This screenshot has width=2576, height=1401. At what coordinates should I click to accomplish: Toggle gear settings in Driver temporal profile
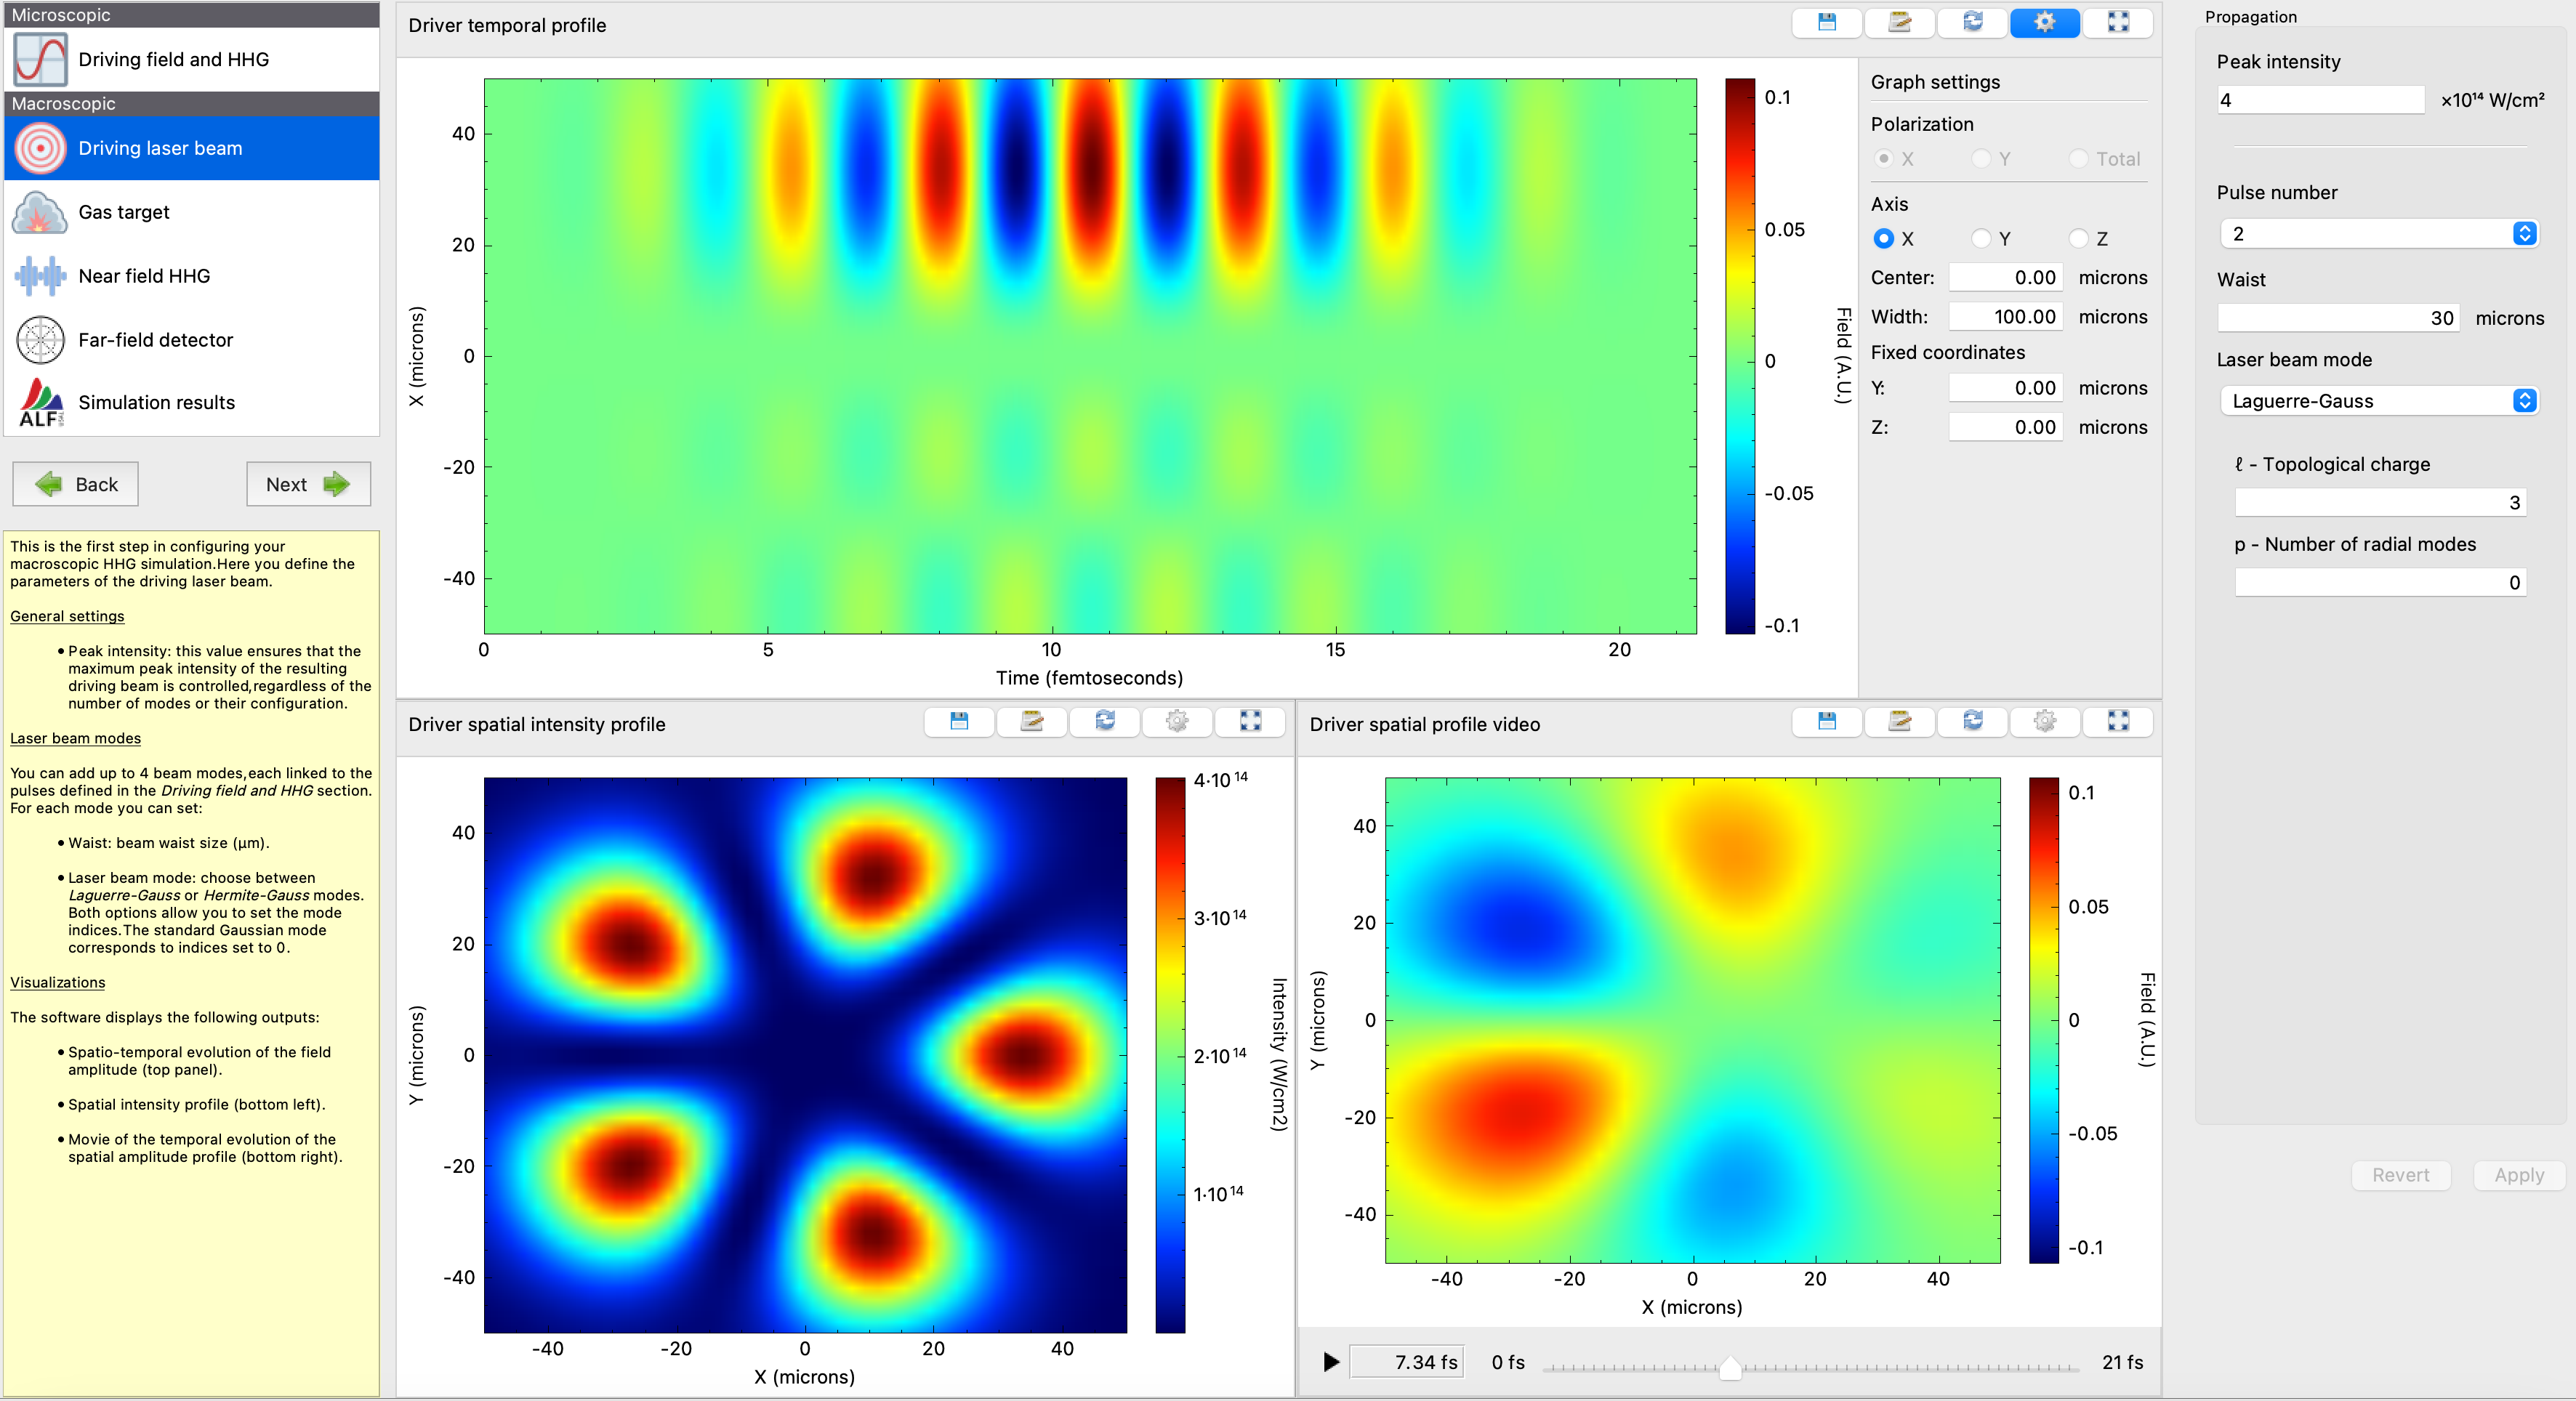[2044, 22]
